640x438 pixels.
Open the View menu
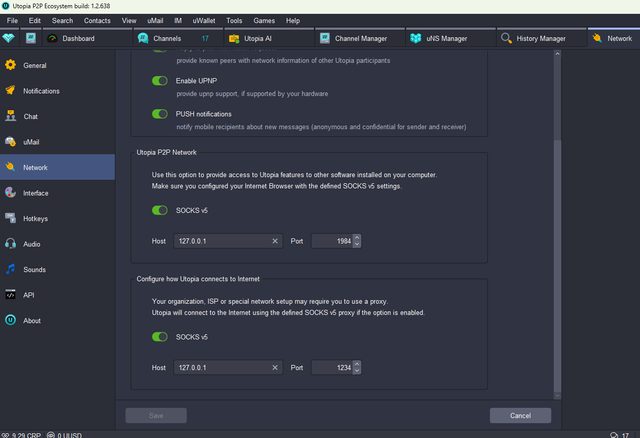click(x=129, y=20)
